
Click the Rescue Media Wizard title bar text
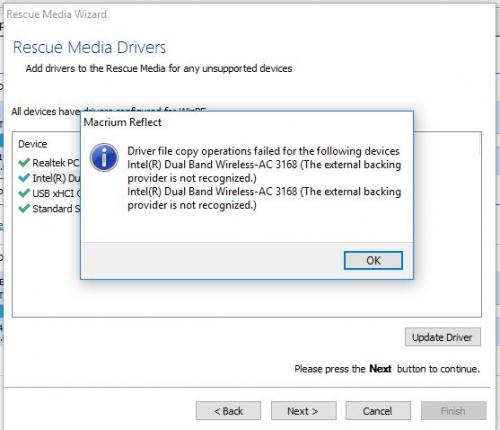[x=57, y=14]
